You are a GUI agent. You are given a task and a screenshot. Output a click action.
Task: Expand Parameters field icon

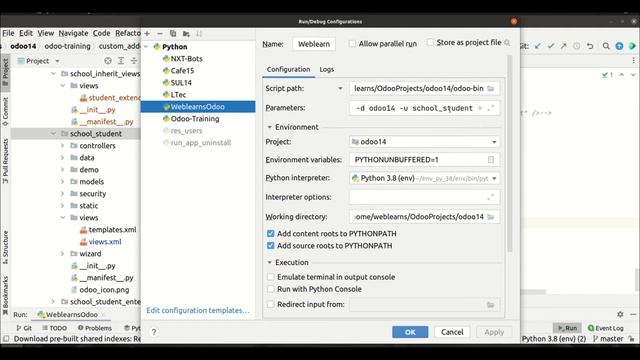point(491,108)
